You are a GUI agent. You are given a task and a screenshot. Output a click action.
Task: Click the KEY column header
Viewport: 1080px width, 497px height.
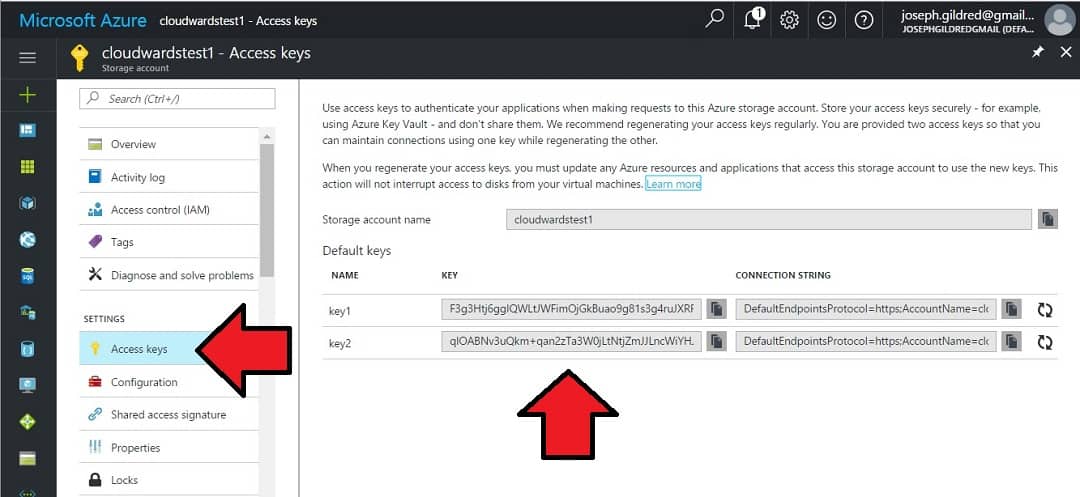[449, 275]
